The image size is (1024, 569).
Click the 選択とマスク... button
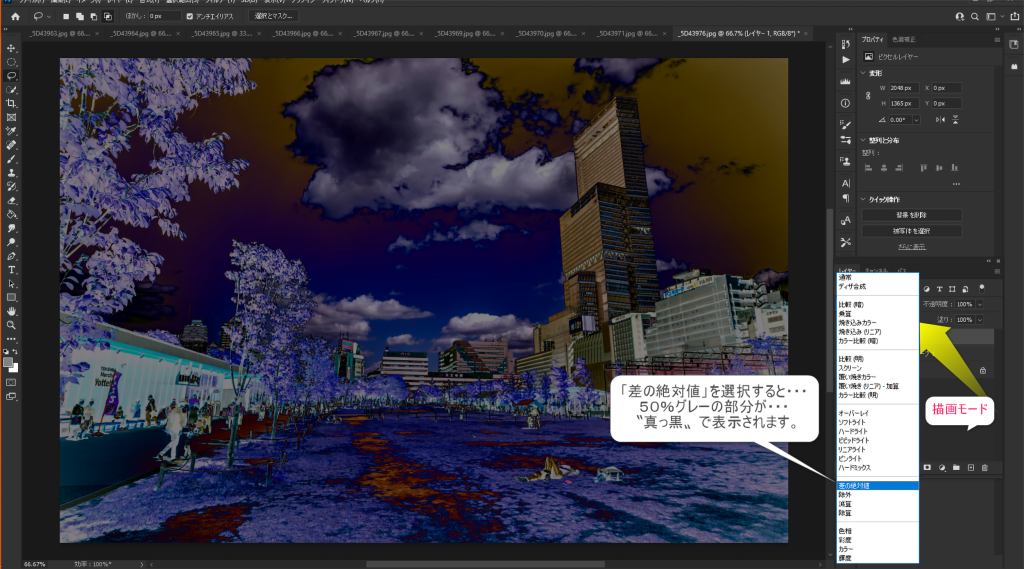(x=274, y=16)
